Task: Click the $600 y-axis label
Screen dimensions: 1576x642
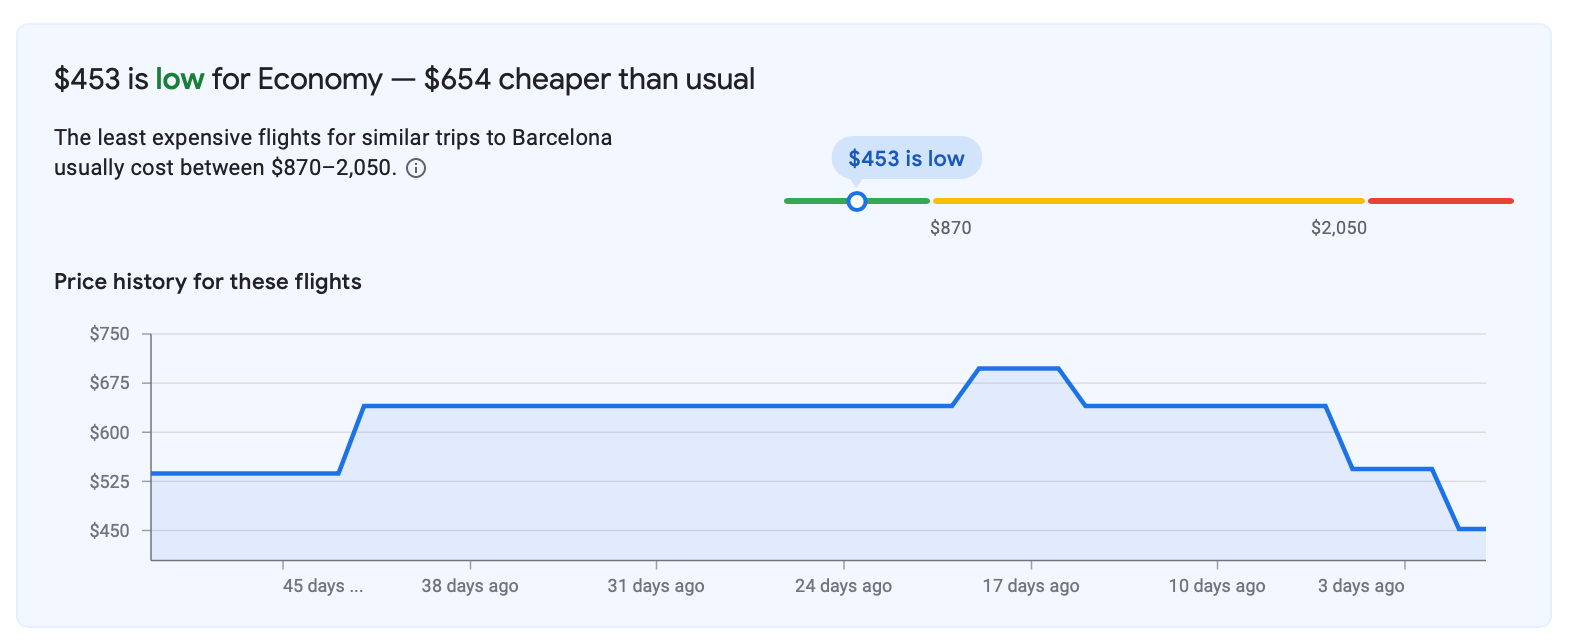Action: pyautogui.click(x=110, y=433)
